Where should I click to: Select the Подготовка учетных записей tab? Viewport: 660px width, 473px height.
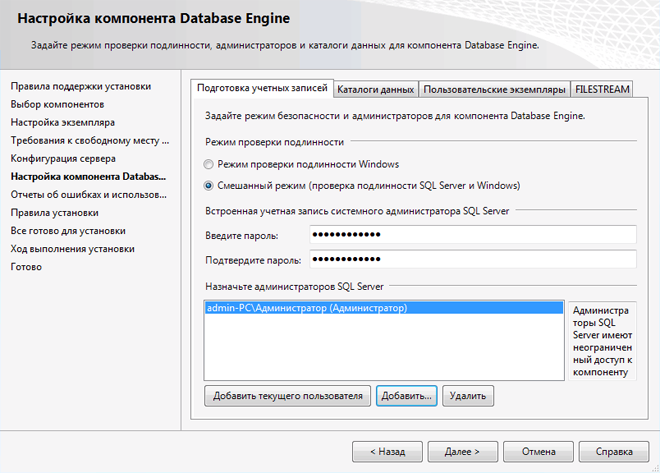click(260, 88)
